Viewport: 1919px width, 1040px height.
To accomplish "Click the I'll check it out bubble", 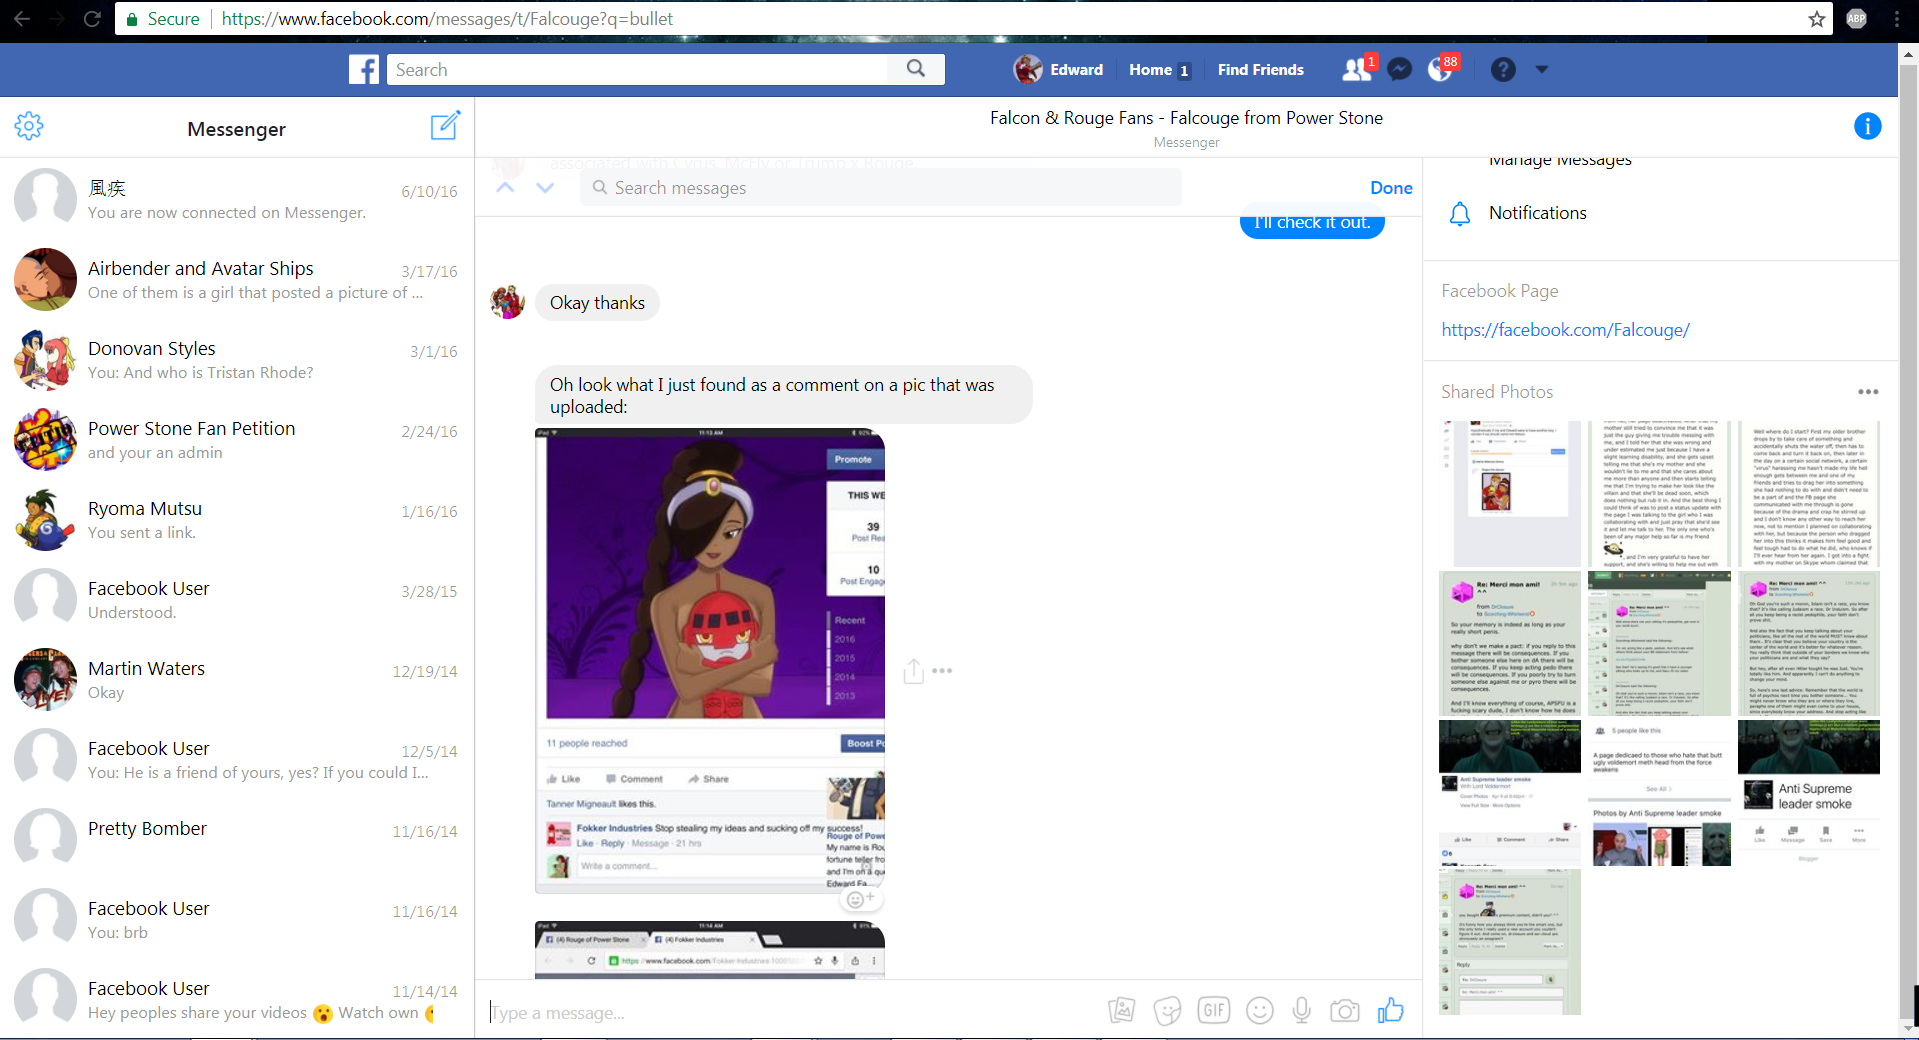I will pos(1312,224).
